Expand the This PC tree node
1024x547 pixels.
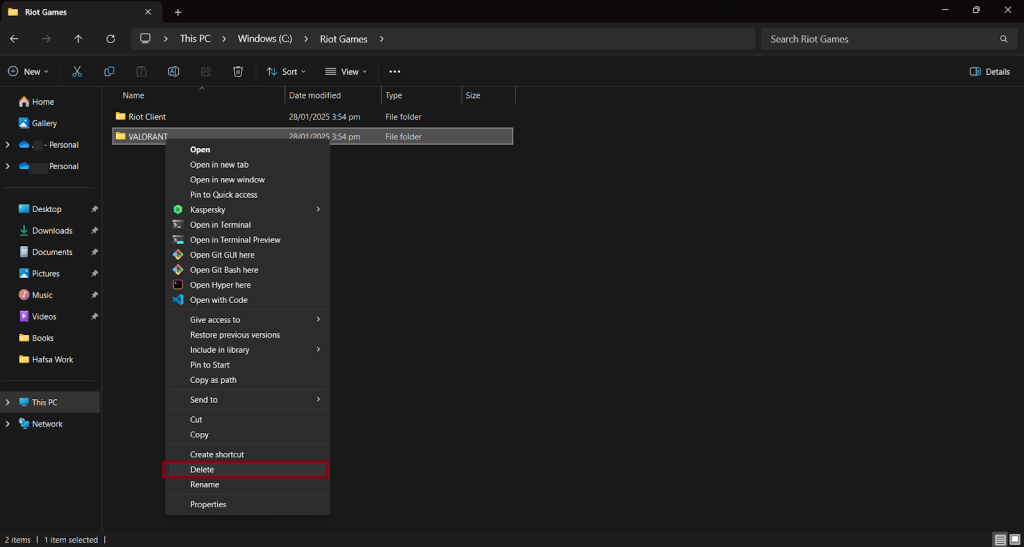[8, 402]
